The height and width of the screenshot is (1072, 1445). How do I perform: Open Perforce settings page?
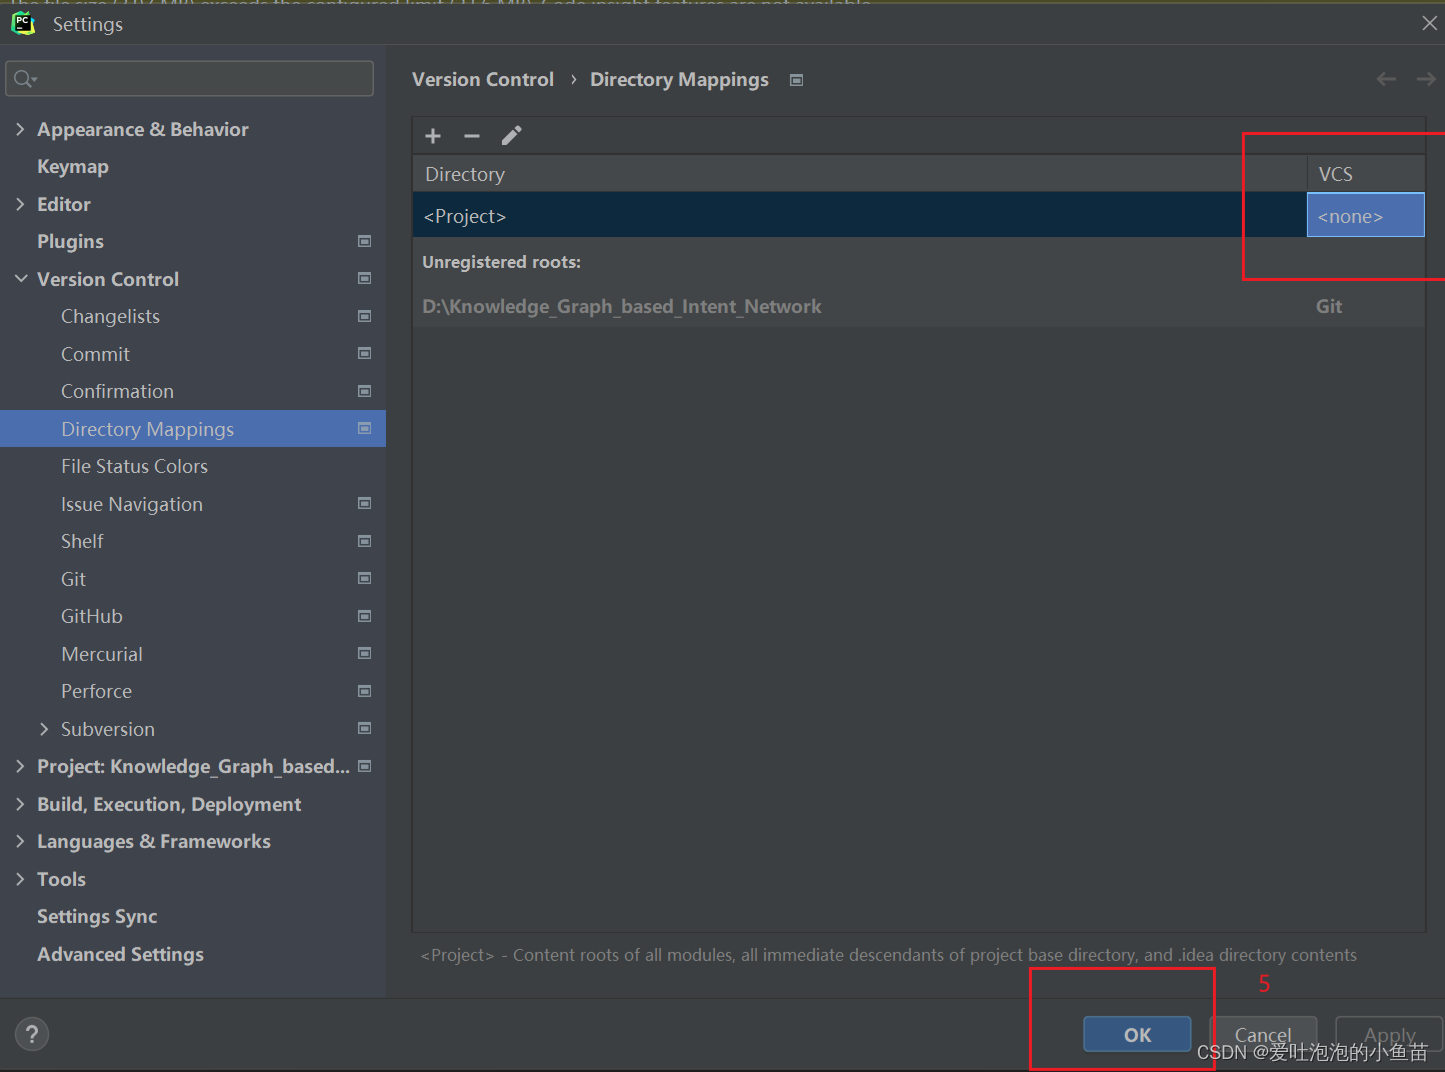click(x=96, y=692)
